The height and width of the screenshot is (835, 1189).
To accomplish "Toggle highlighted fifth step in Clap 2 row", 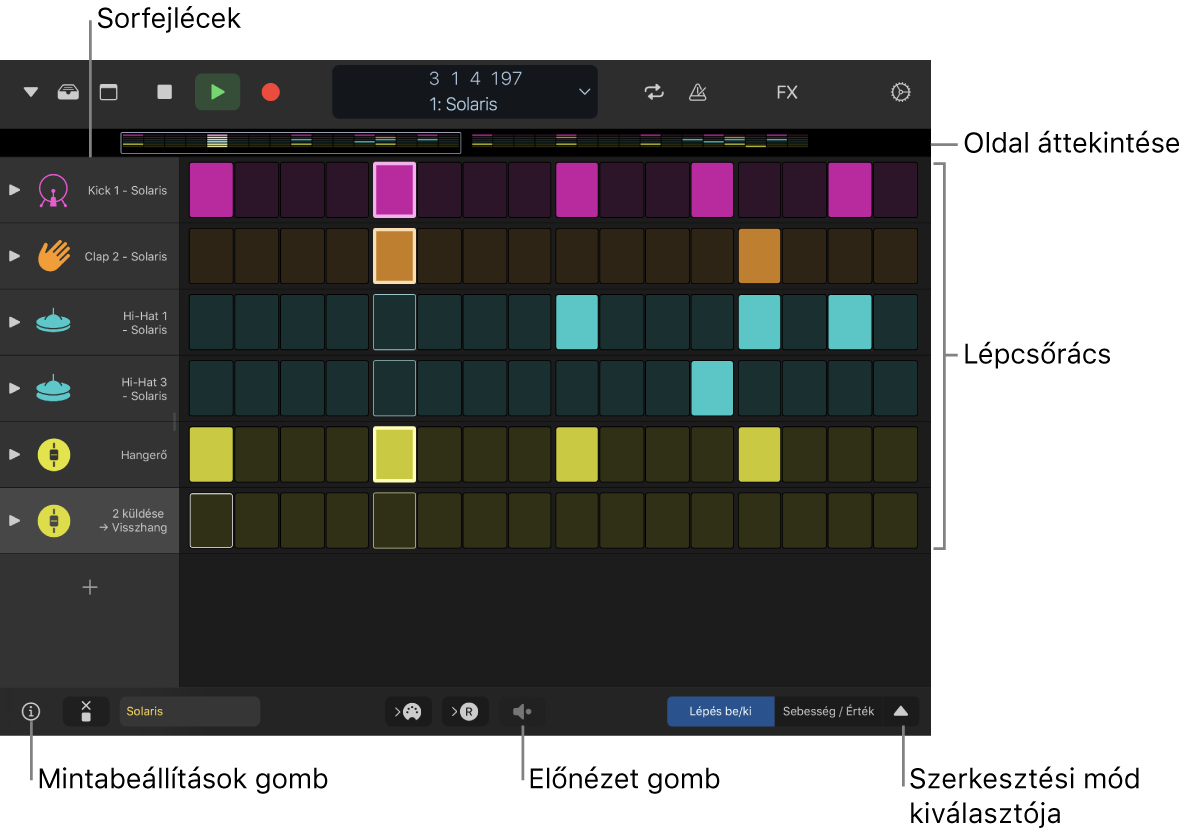I will pos(394,256).
